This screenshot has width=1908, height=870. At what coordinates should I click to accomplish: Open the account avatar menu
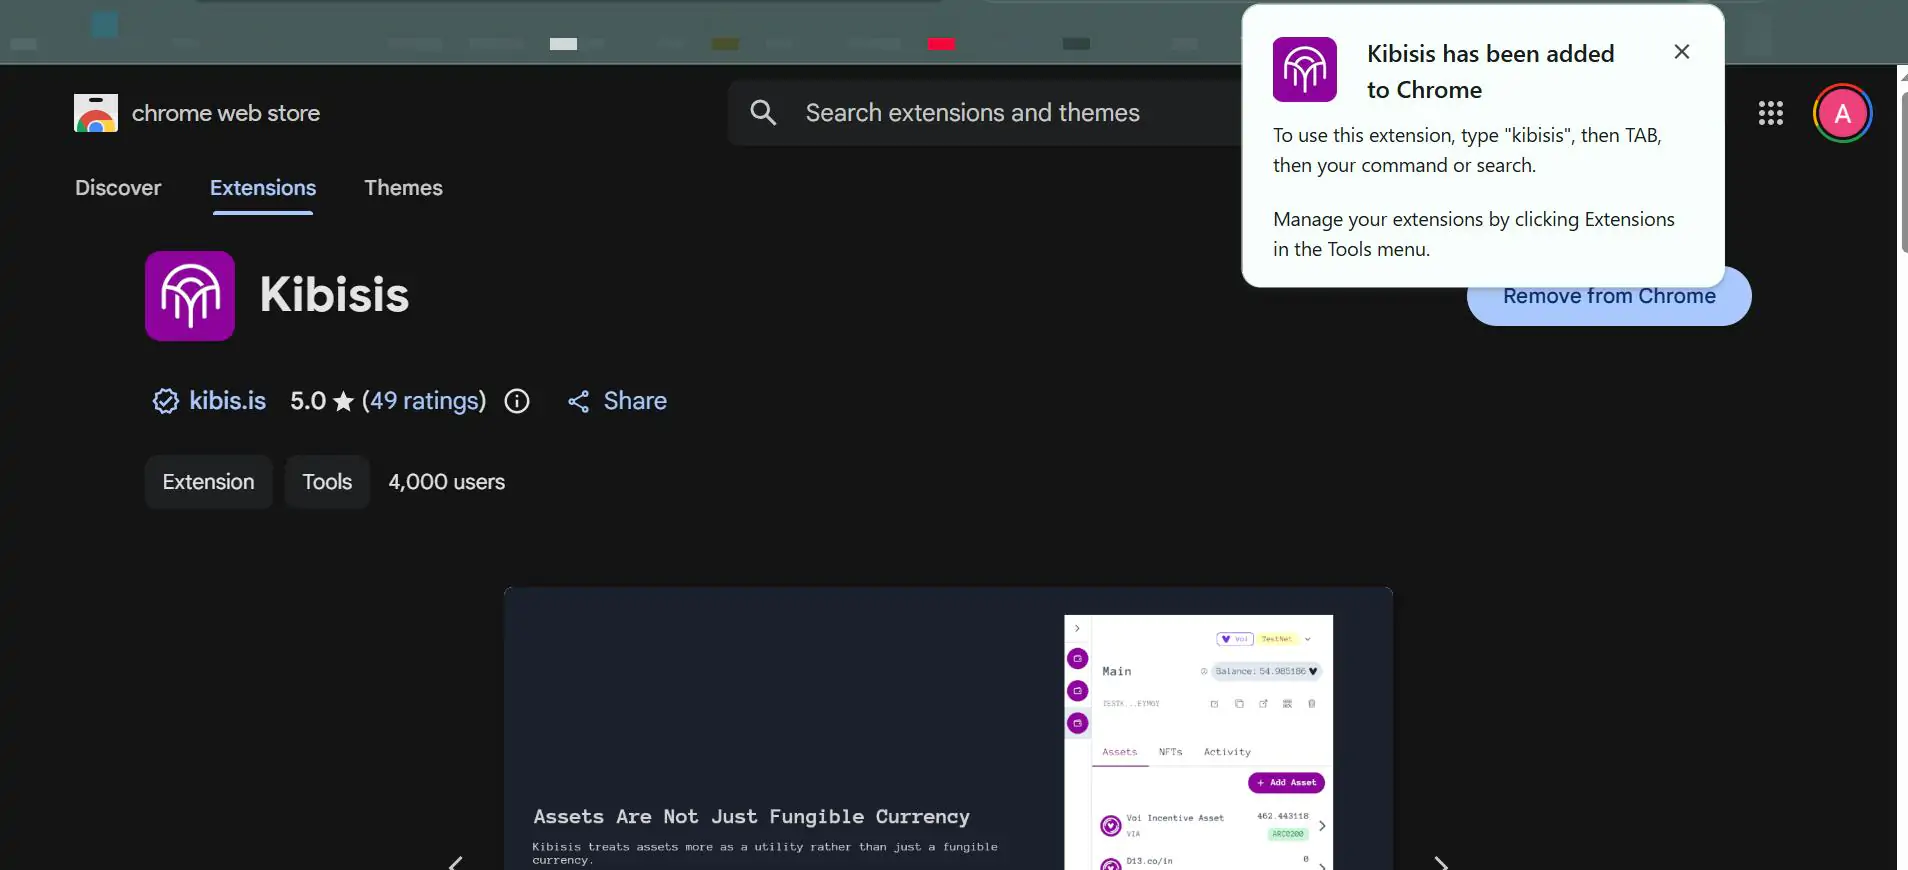tap(1842, 113)
